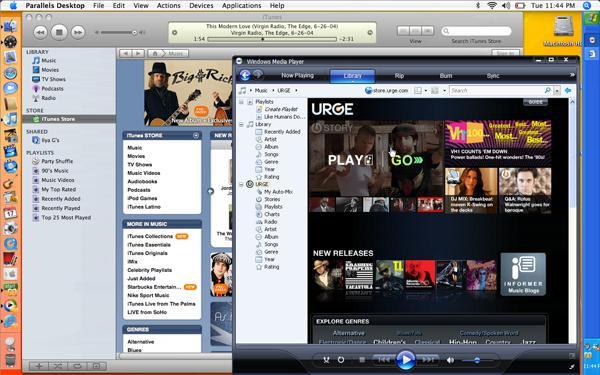Open store.urge.com link in Media Player

386,91
